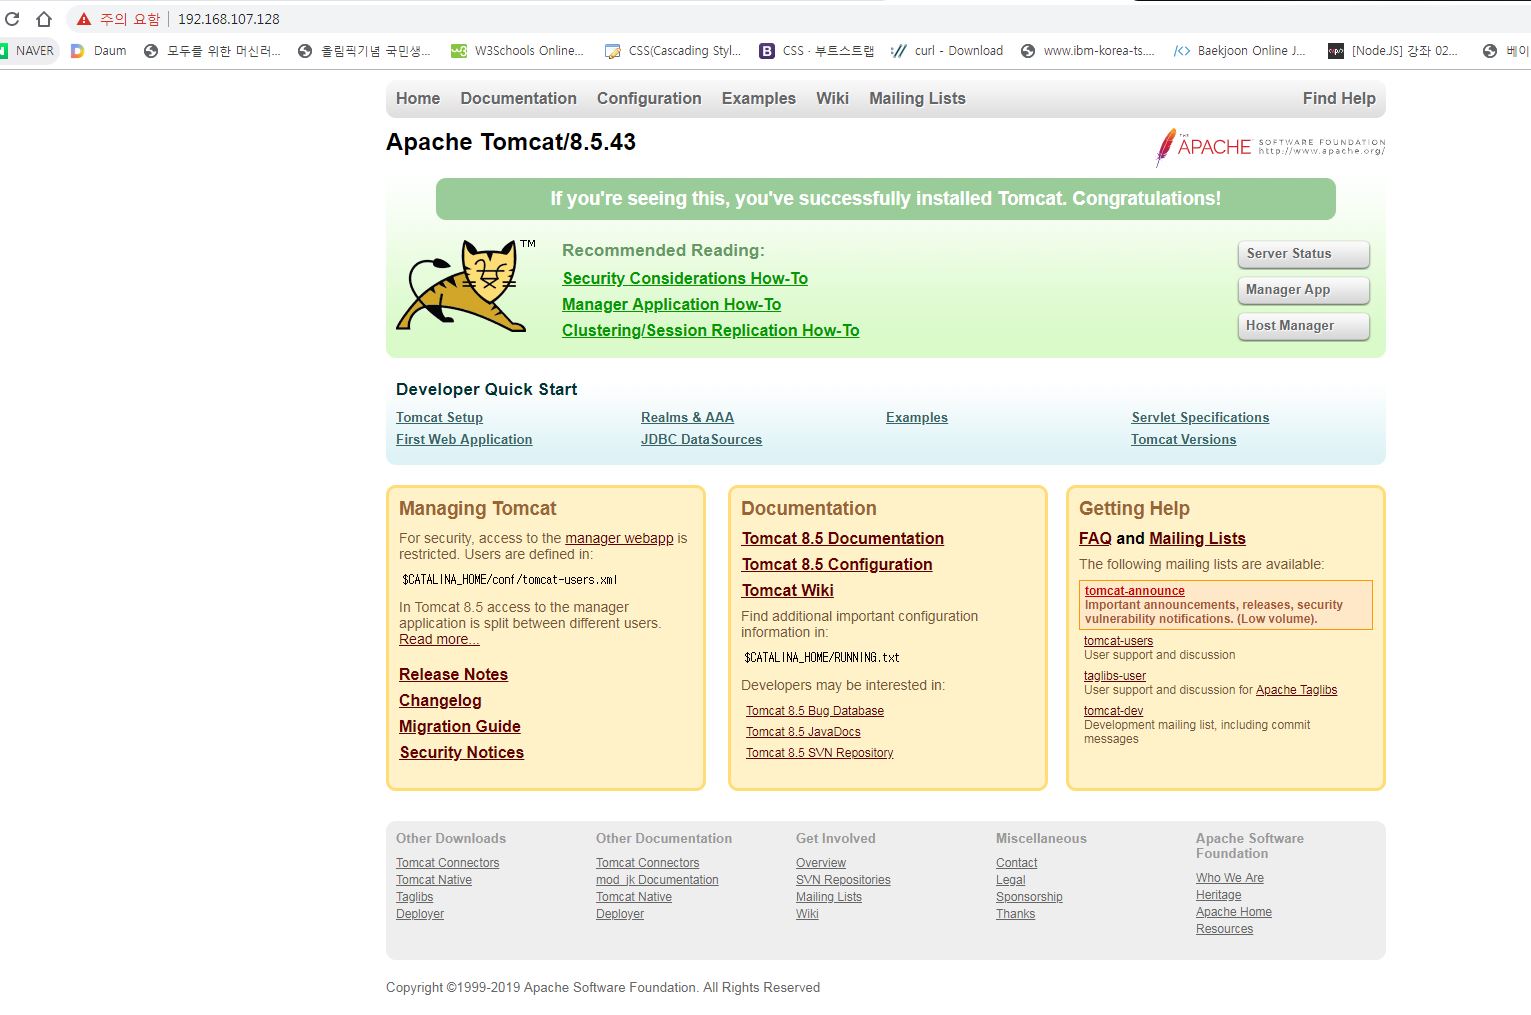Open the Home nav item

point(418,98)
